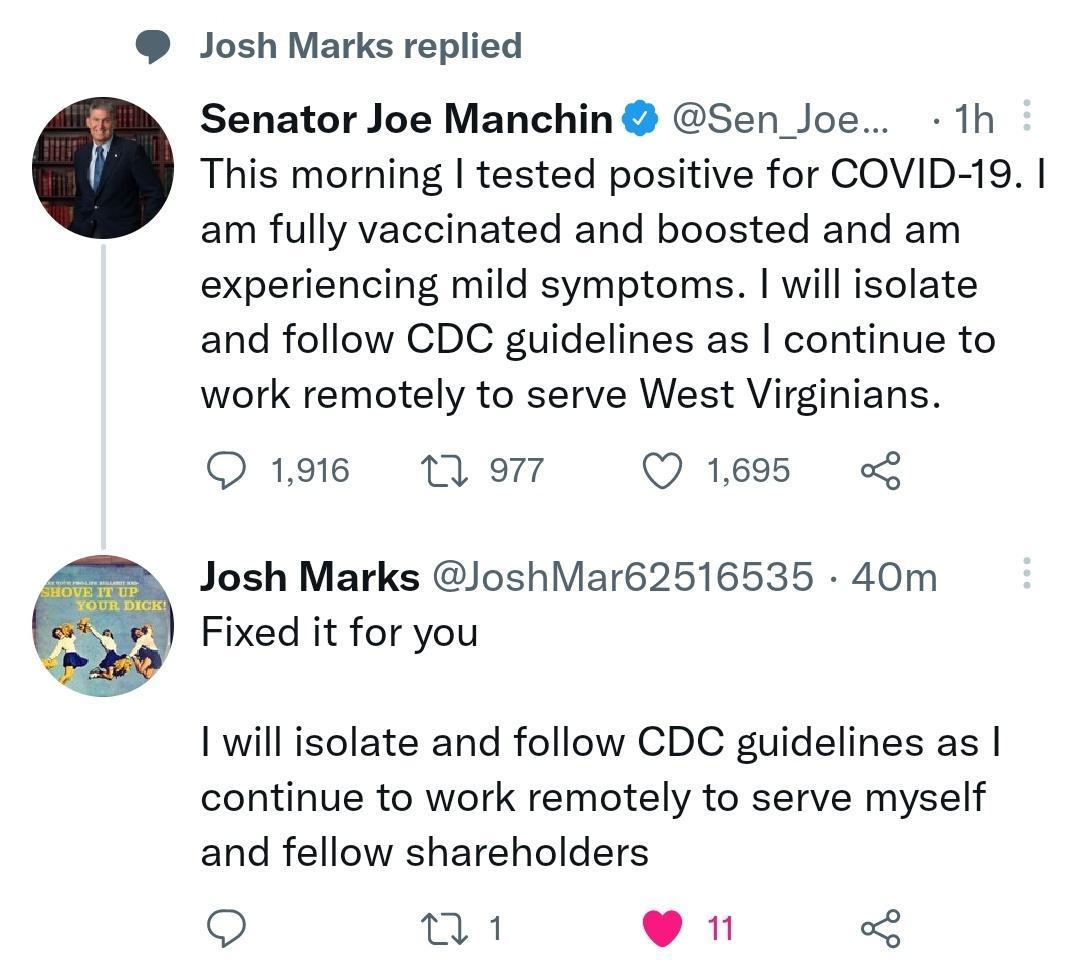Click the '1h' timestamp on Manchin's tweet

pos(973,118)
